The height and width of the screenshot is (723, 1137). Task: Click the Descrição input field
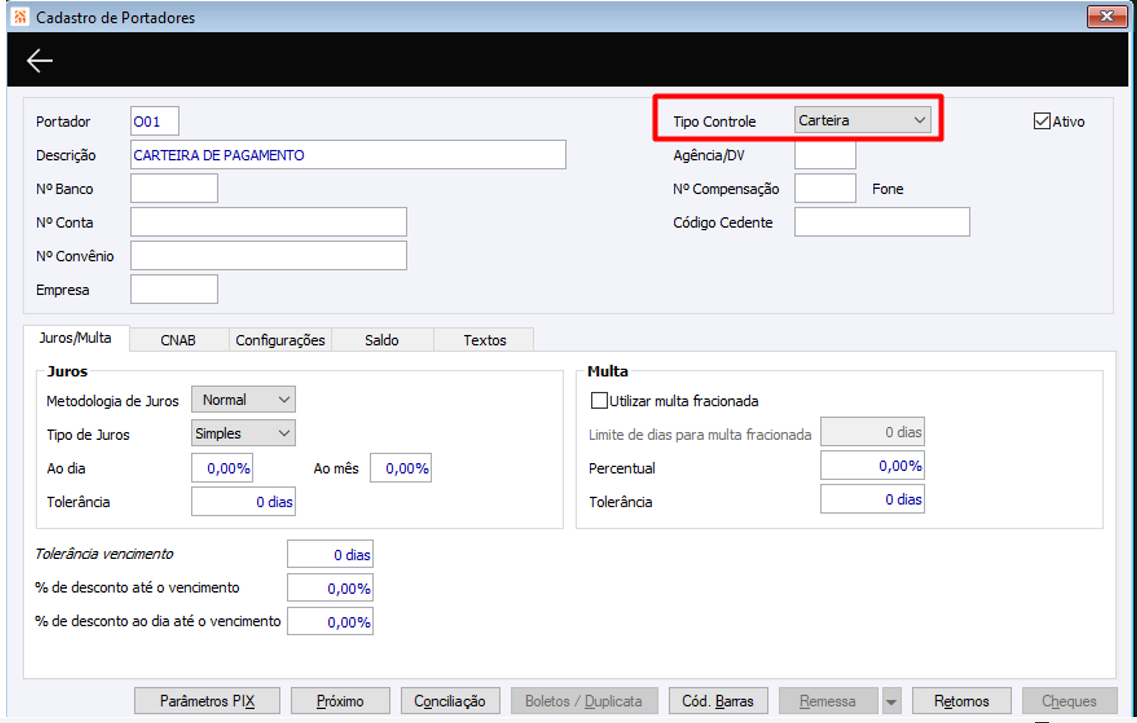click(x=348, y=154)
